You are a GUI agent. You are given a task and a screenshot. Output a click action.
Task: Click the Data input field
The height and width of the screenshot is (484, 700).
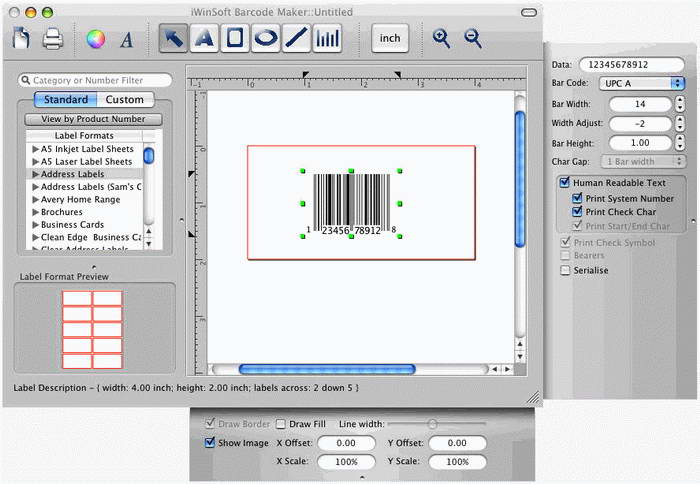pos(631,64)
